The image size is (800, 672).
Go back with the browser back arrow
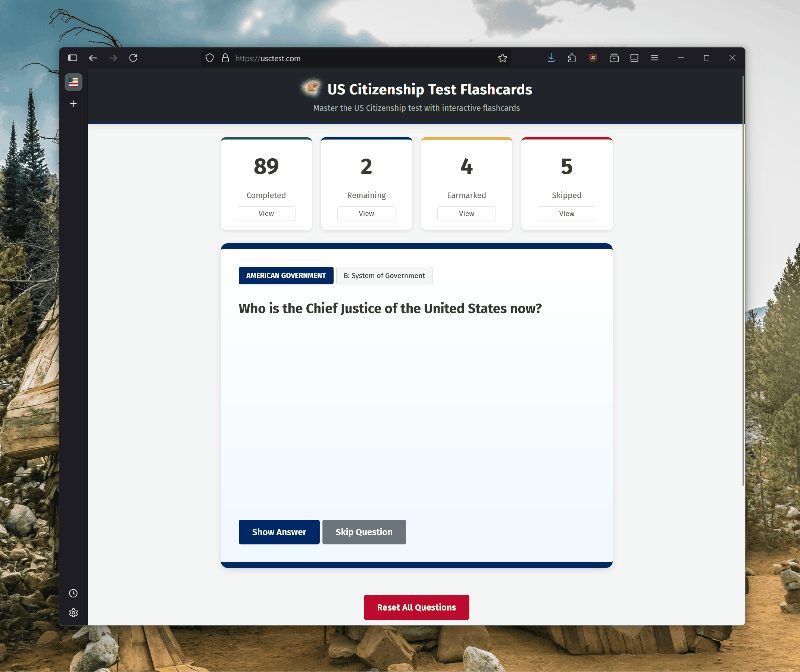point(93,58)
